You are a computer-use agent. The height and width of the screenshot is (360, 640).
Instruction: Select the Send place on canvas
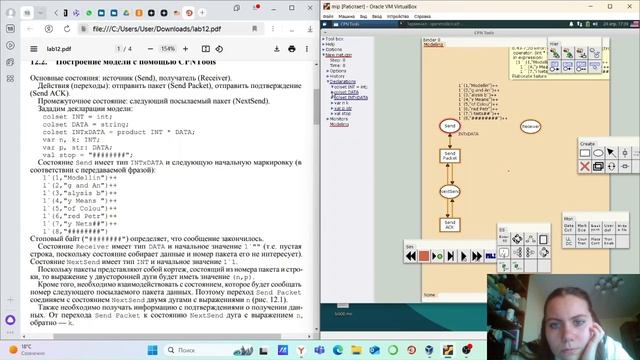[450, 126]
